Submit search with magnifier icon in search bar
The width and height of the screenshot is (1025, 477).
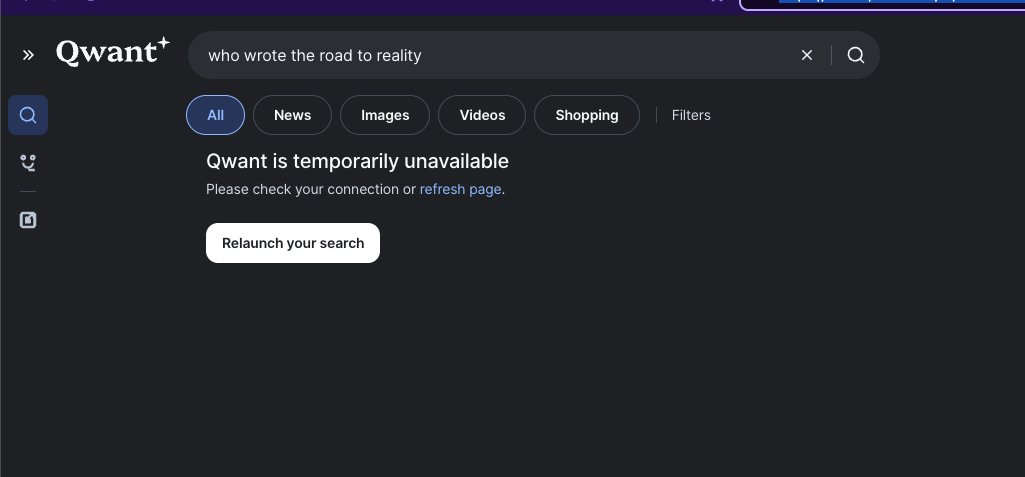856,56
